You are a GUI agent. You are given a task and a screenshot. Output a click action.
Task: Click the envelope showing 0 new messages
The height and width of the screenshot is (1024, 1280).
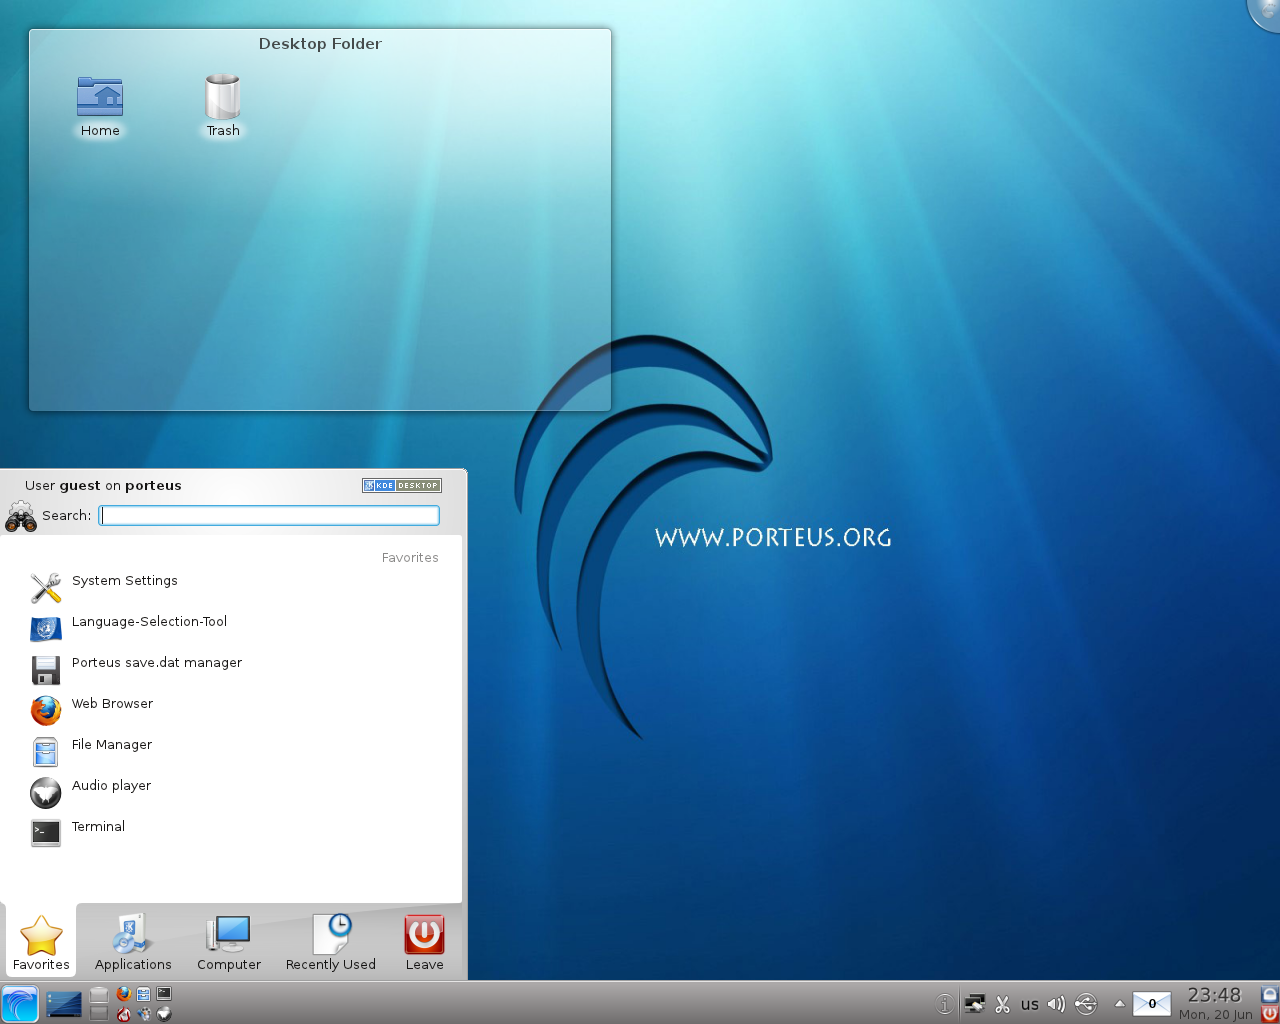coord(1151,1004)
